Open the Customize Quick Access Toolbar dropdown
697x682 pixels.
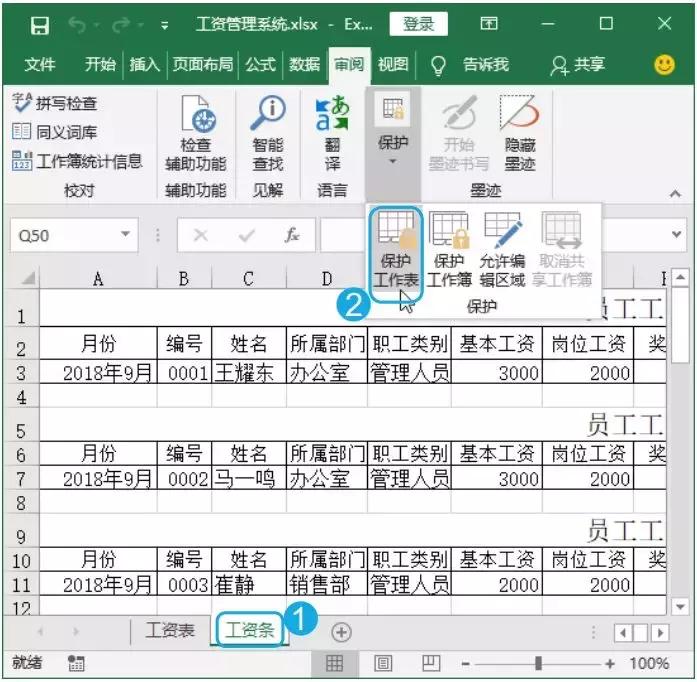coord(164,26)
